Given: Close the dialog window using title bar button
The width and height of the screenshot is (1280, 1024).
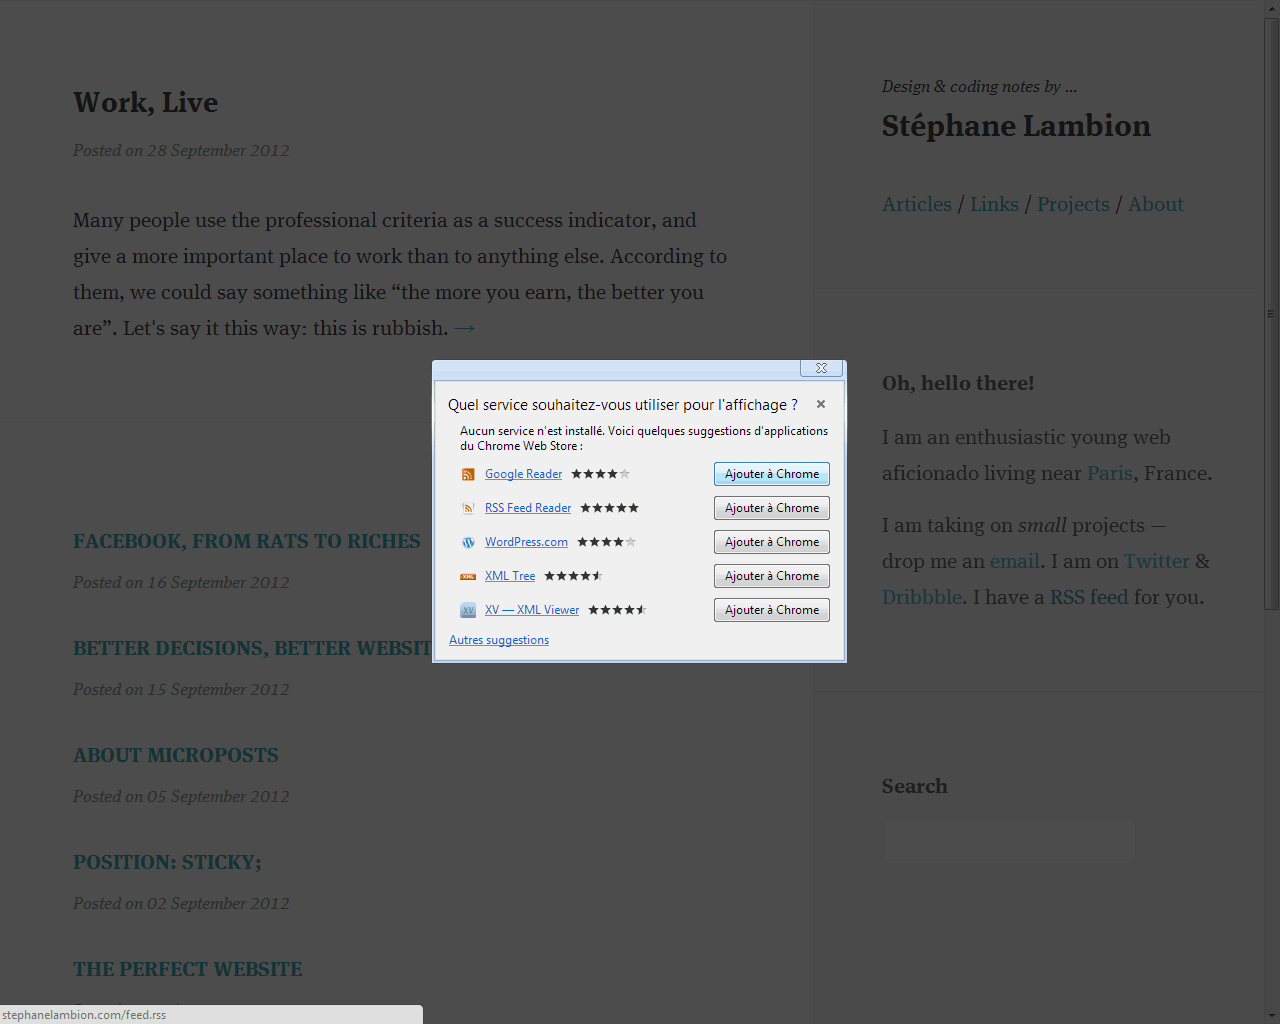Looking at the screenshot, I should coord(821,368).
